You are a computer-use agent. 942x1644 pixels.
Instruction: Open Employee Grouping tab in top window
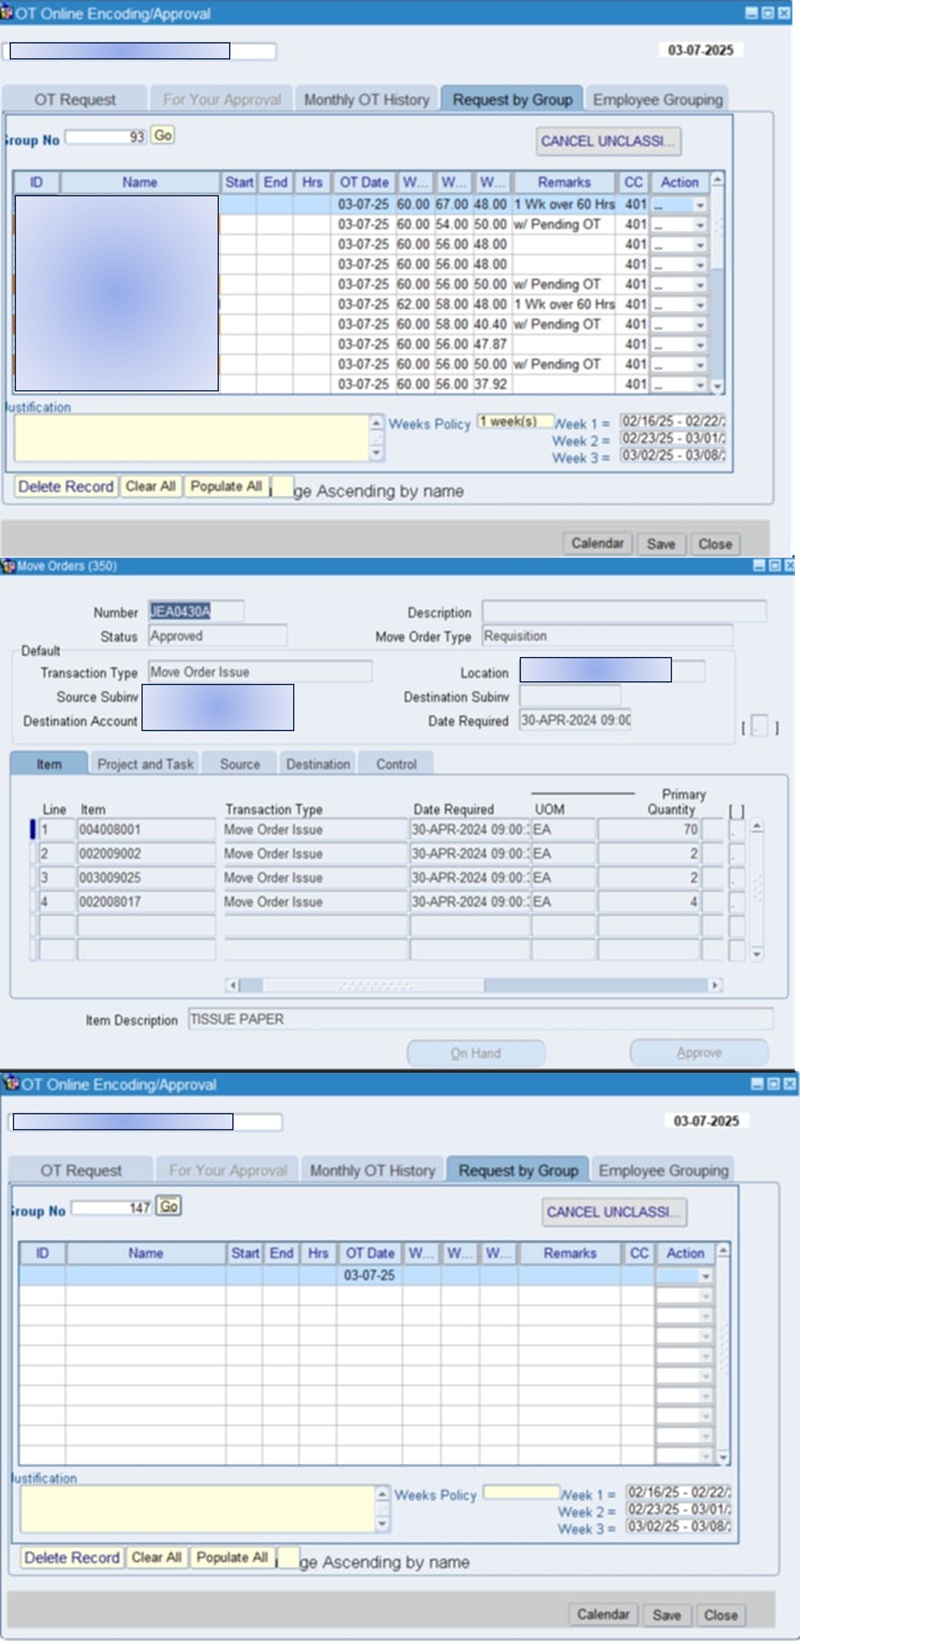click(657, 99)
